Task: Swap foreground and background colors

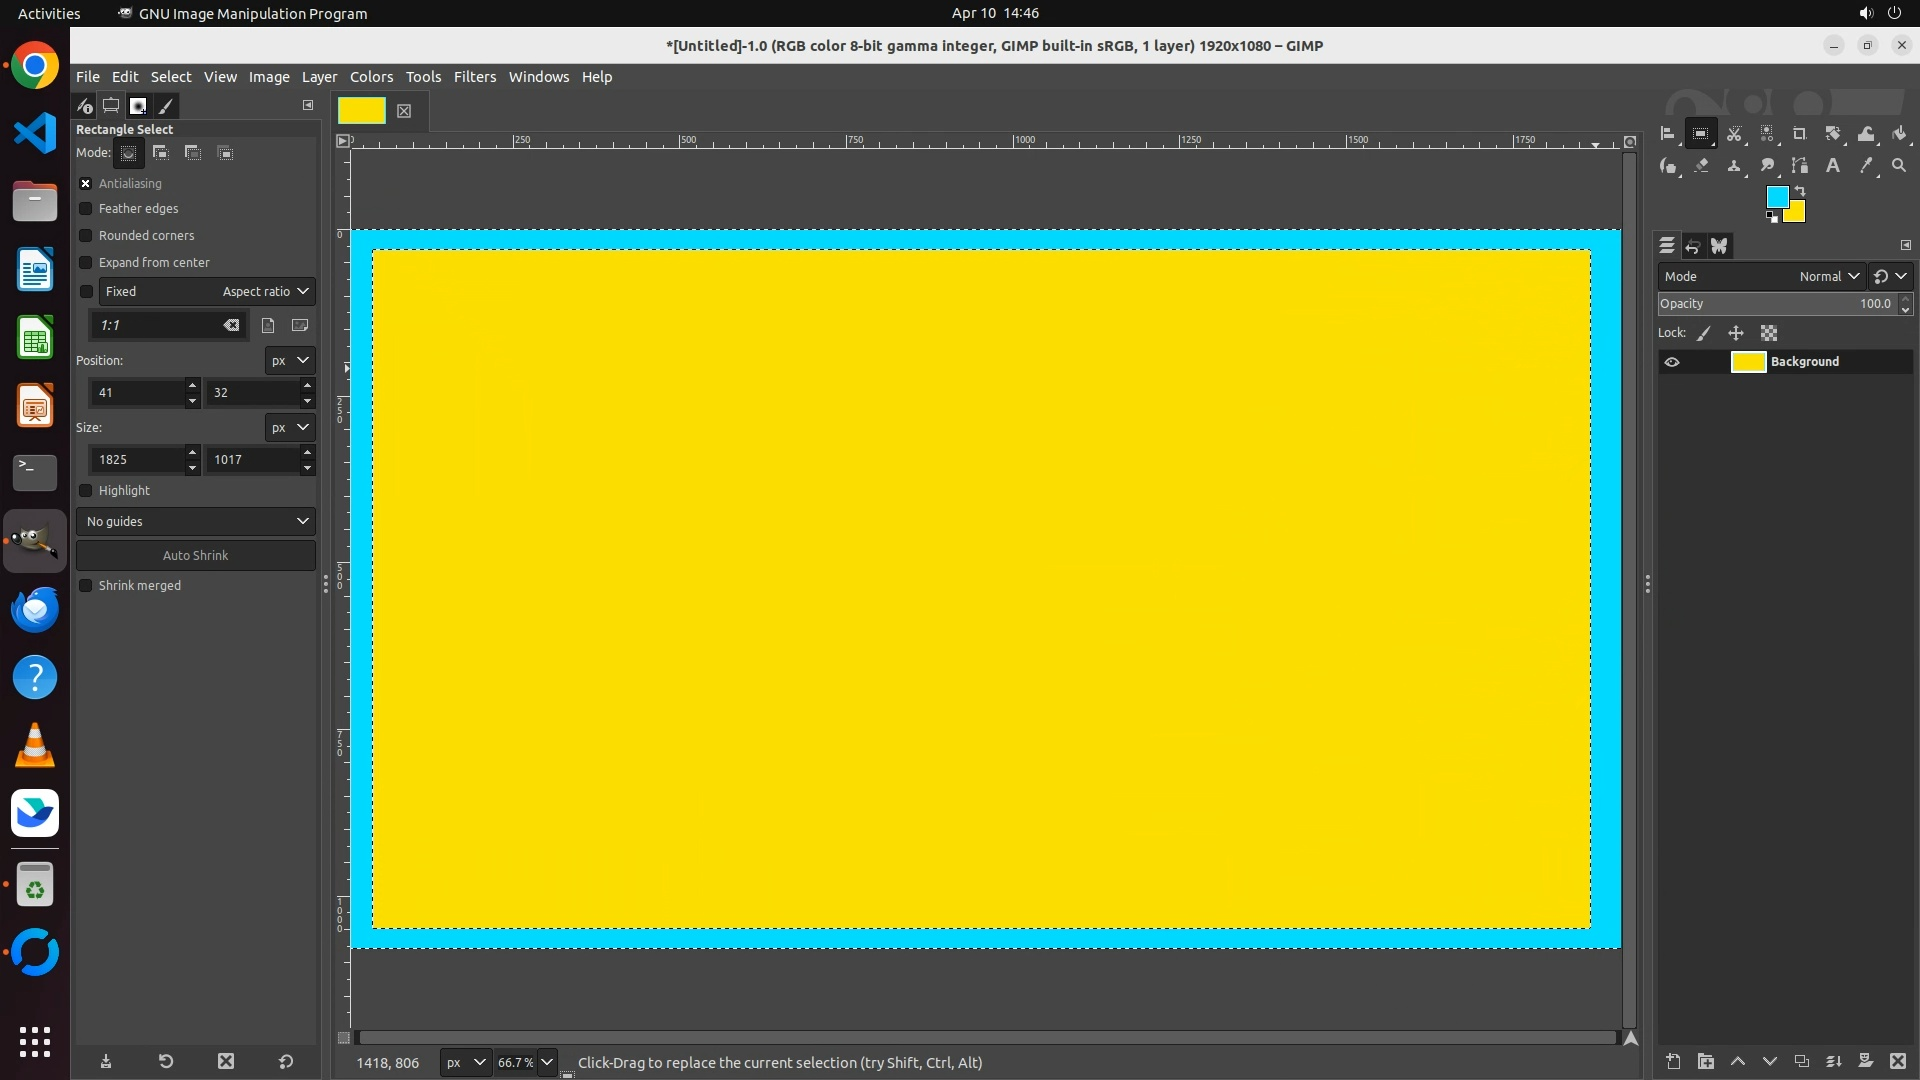Action: (1800, 190)
